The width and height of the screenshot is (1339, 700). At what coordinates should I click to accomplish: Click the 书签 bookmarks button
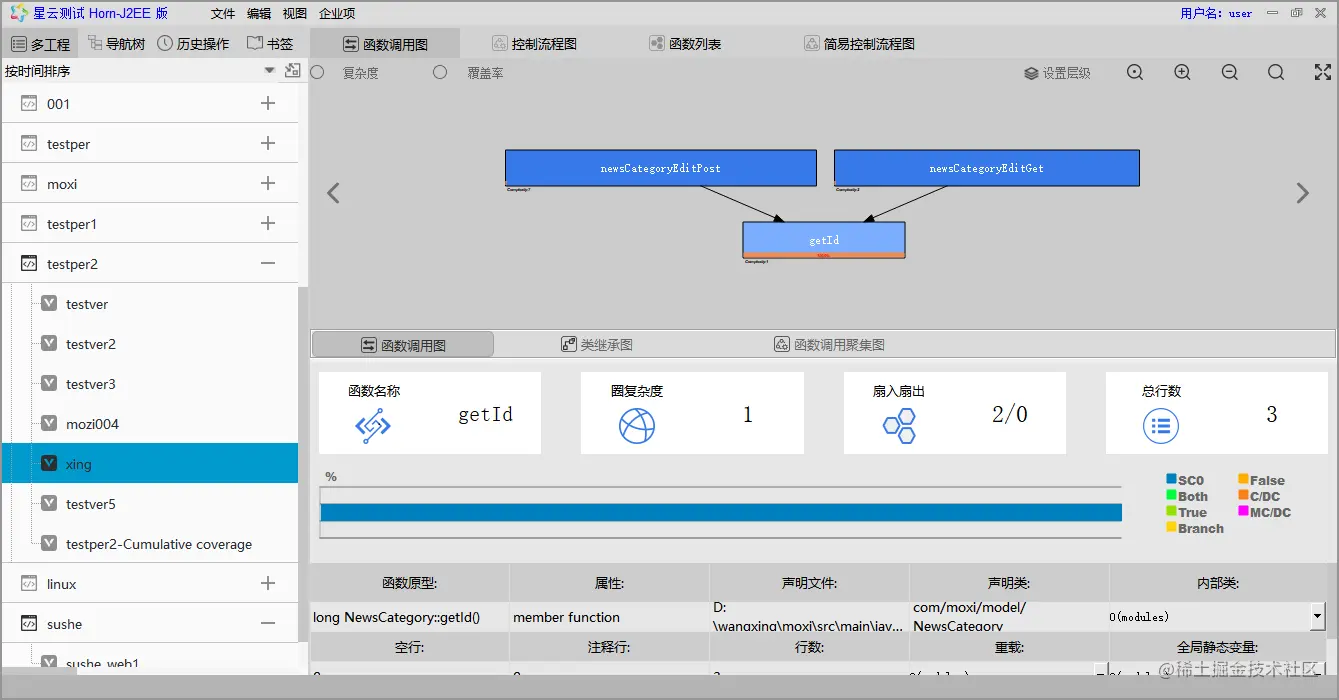click(x=270, y=43)
